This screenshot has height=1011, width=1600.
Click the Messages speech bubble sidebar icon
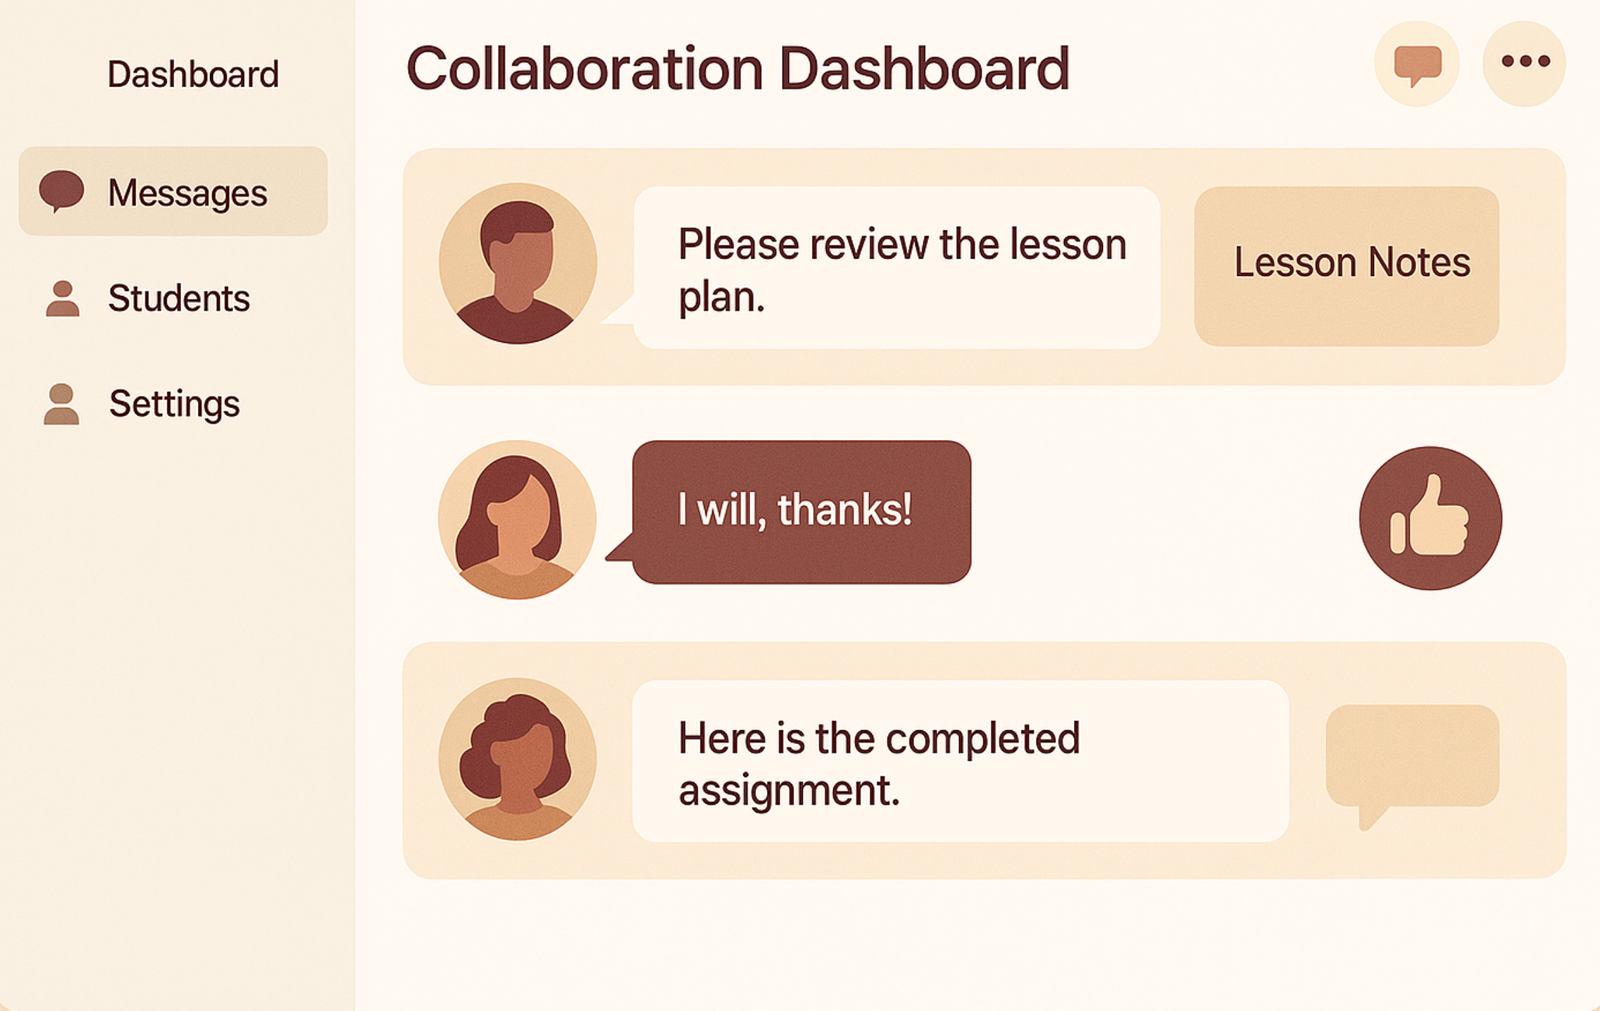click(61, 190)
